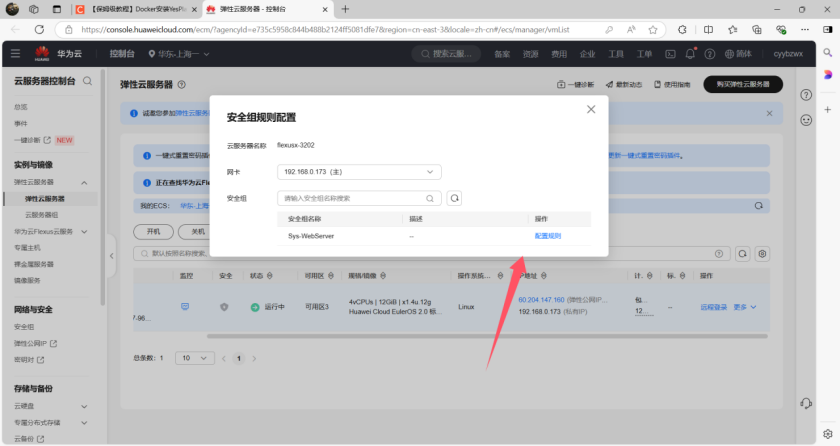Open 镜像服务 in the sidebar
Screen dimensions: 840x446
tap(27, 281)
